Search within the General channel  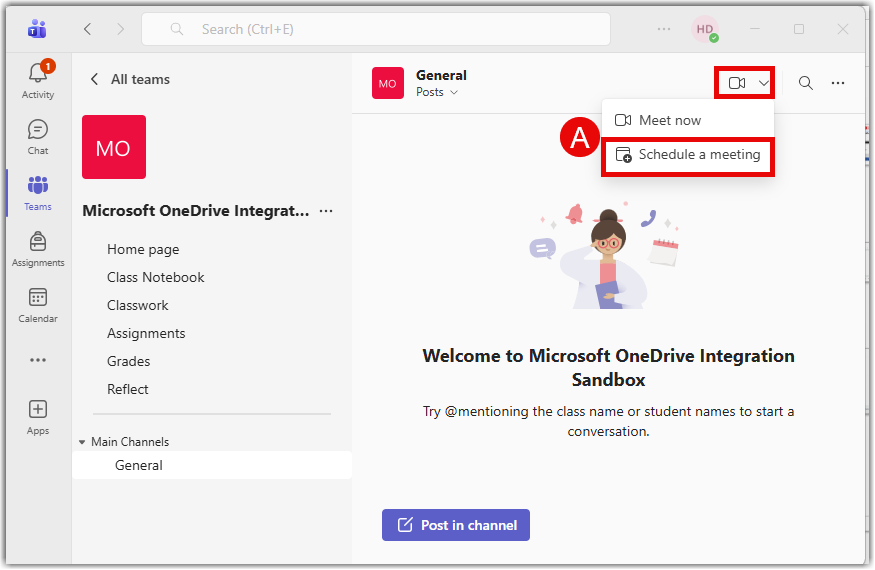(805, 83)
